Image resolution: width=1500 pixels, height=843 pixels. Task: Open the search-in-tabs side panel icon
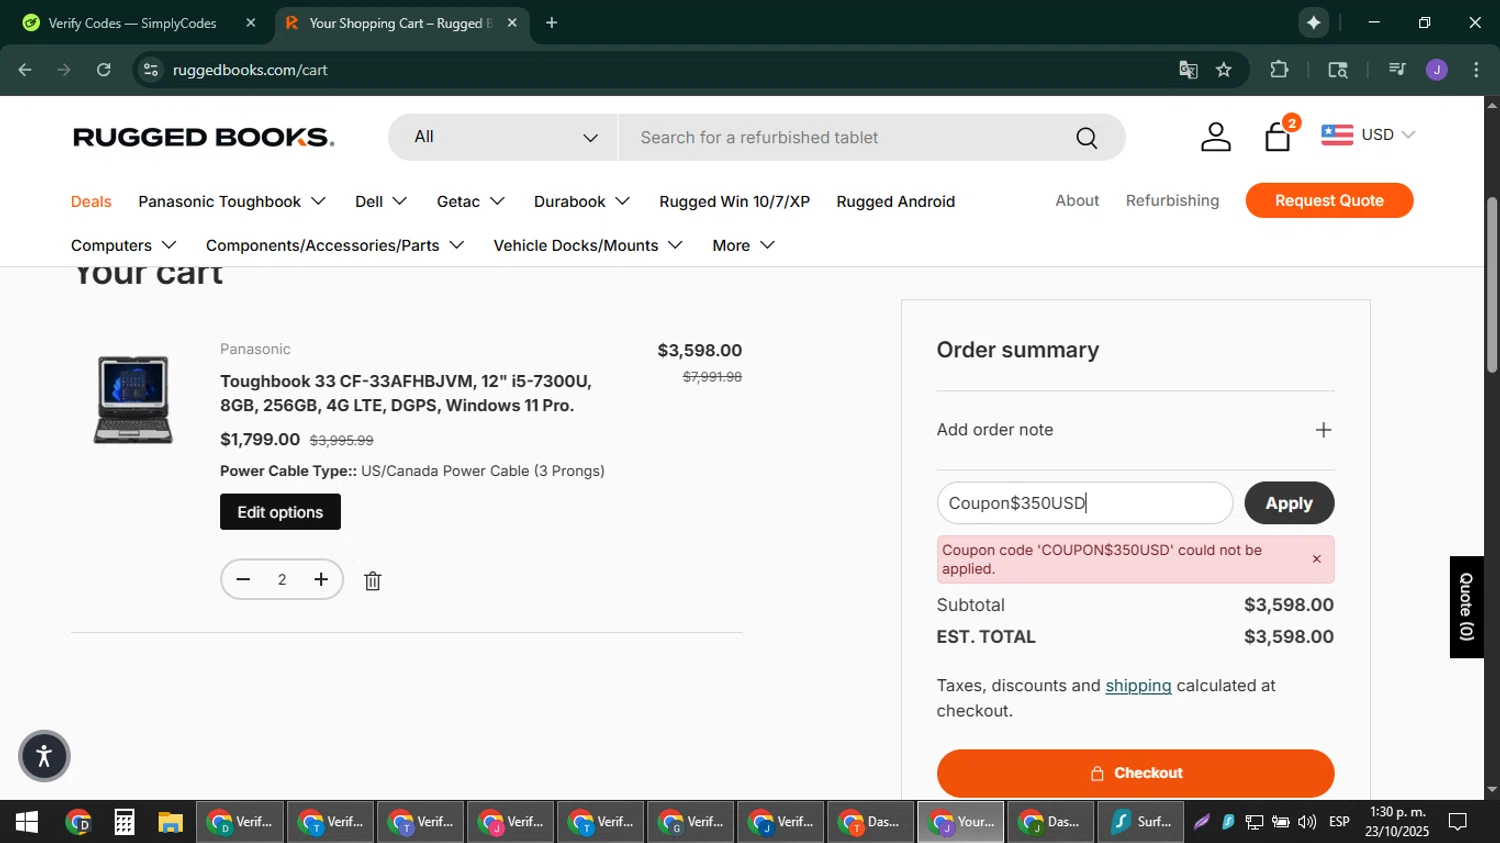click(x=1338, y=70)
